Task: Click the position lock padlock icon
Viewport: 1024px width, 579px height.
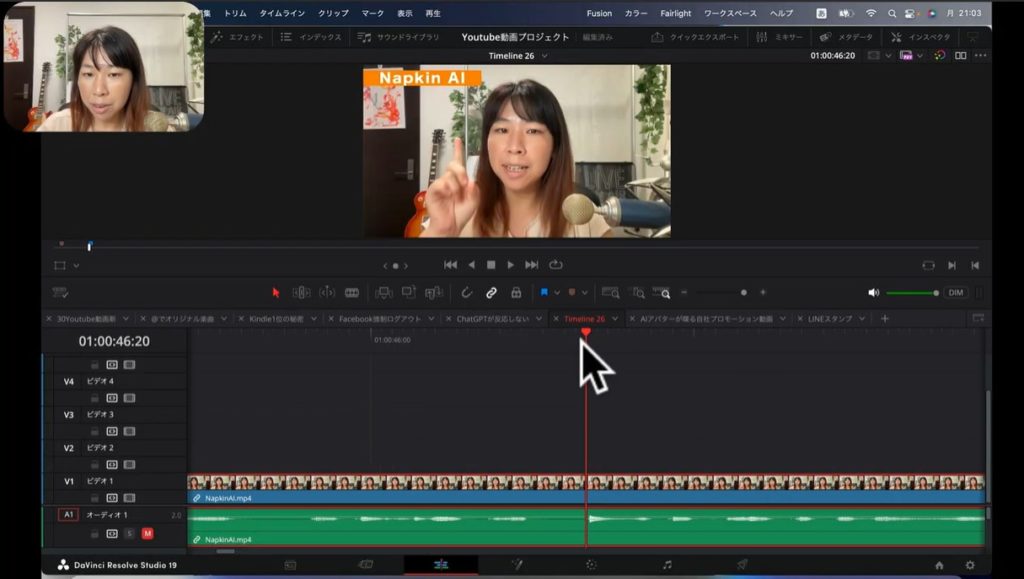Action: (x=516, y=293)
